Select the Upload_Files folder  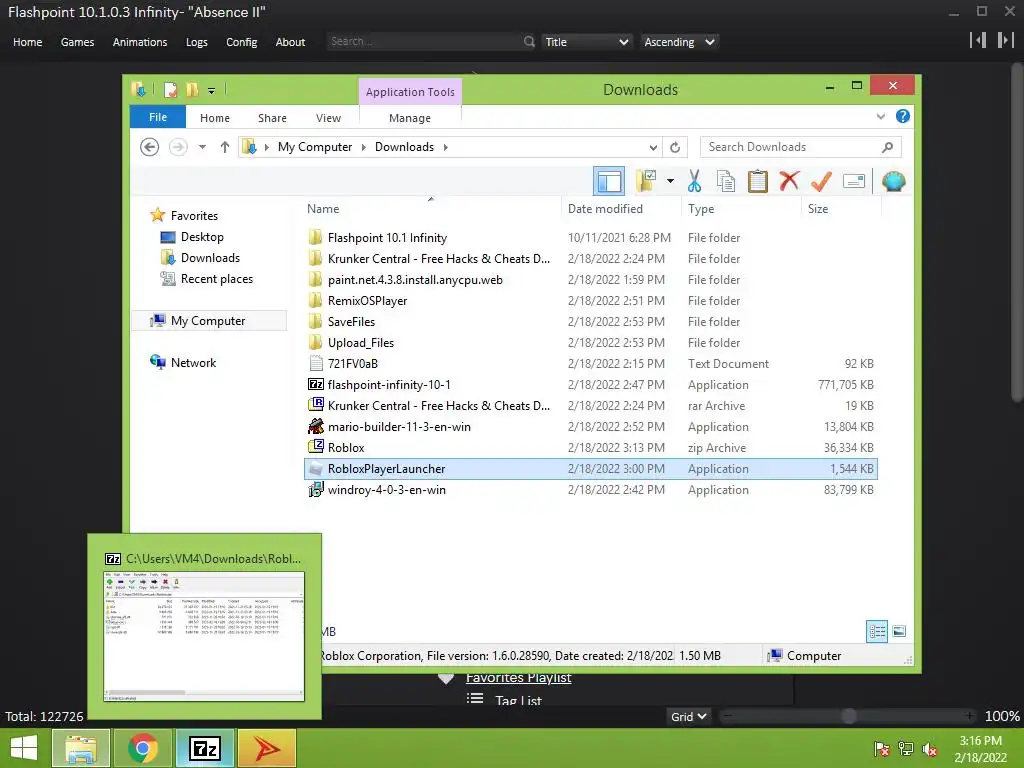tap(360, 342)
